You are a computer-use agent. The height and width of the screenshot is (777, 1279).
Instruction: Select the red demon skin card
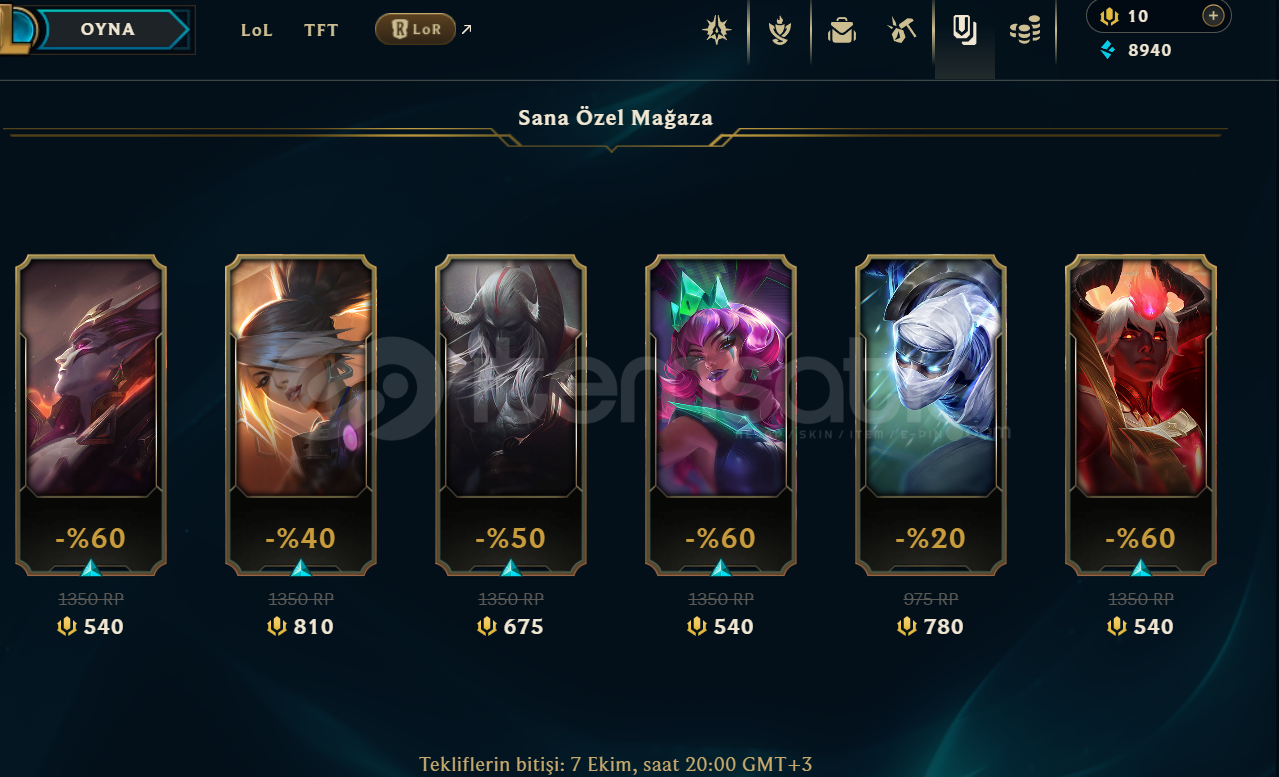(x=1141, y=415)
